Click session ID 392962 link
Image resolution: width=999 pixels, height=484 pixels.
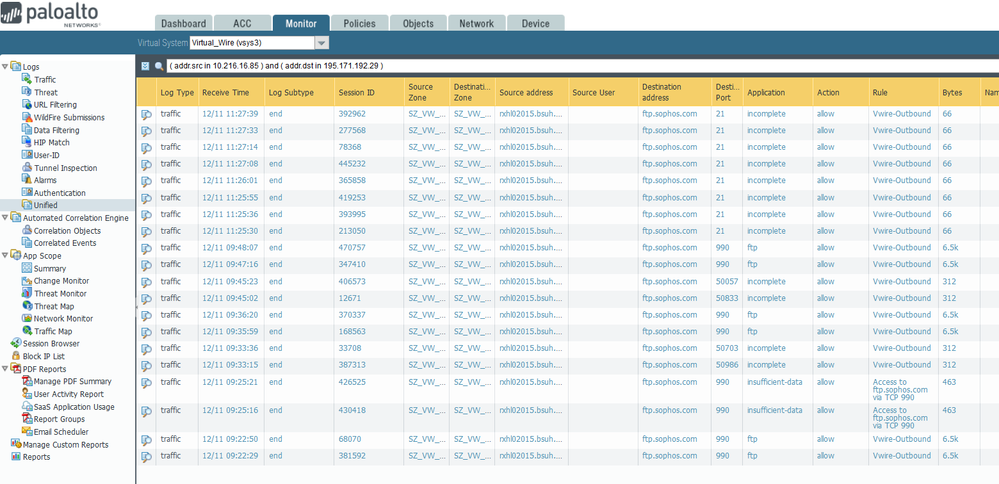352,114
